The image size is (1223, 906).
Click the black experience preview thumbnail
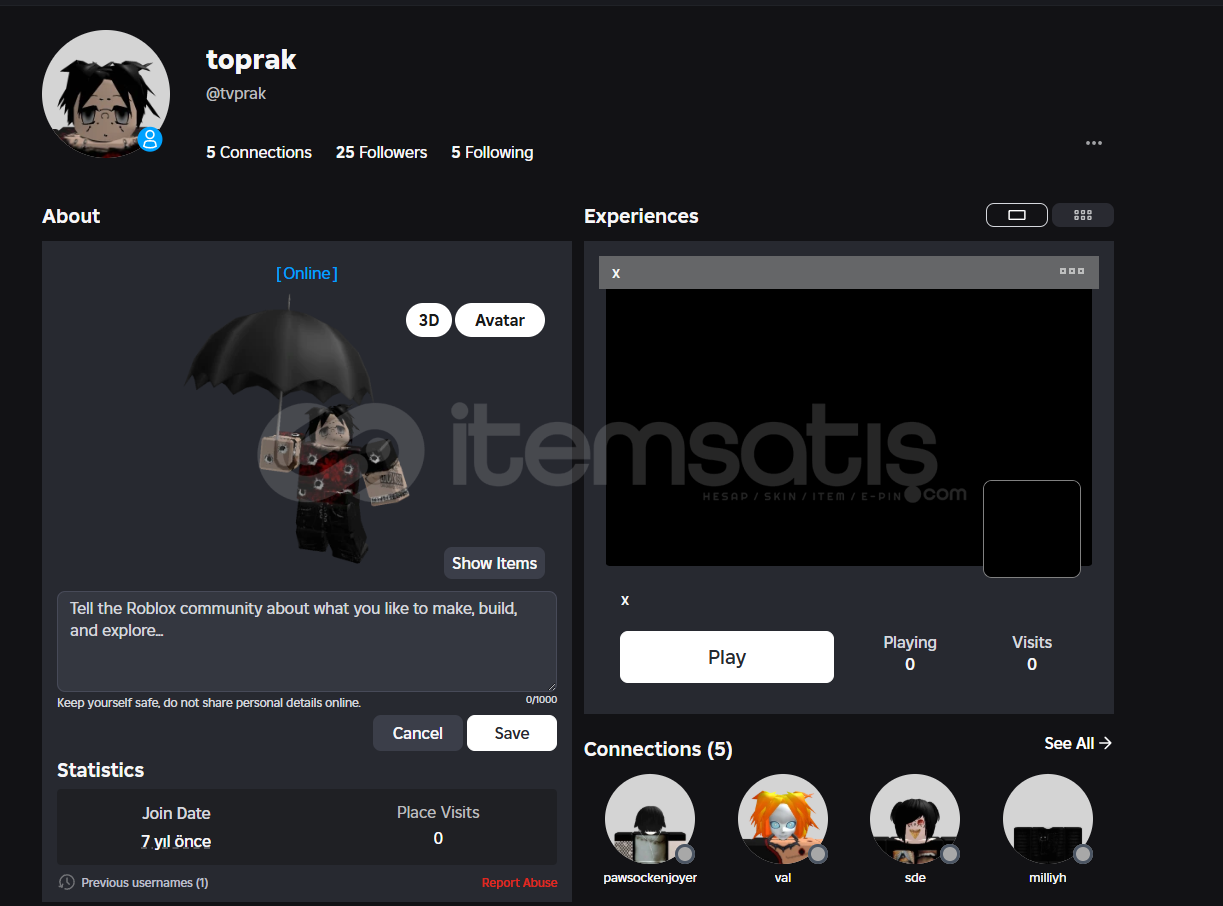point(848,427)
